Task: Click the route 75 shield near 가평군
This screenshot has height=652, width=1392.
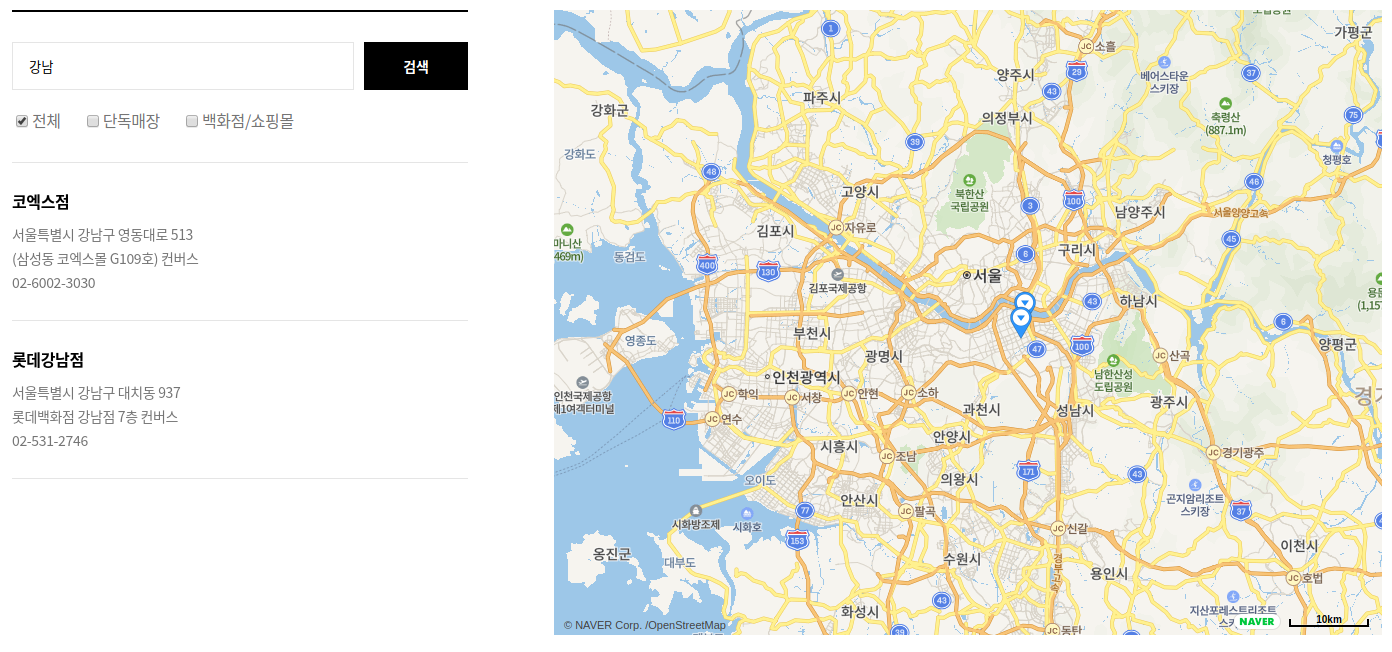Action: pos(1353,114)
